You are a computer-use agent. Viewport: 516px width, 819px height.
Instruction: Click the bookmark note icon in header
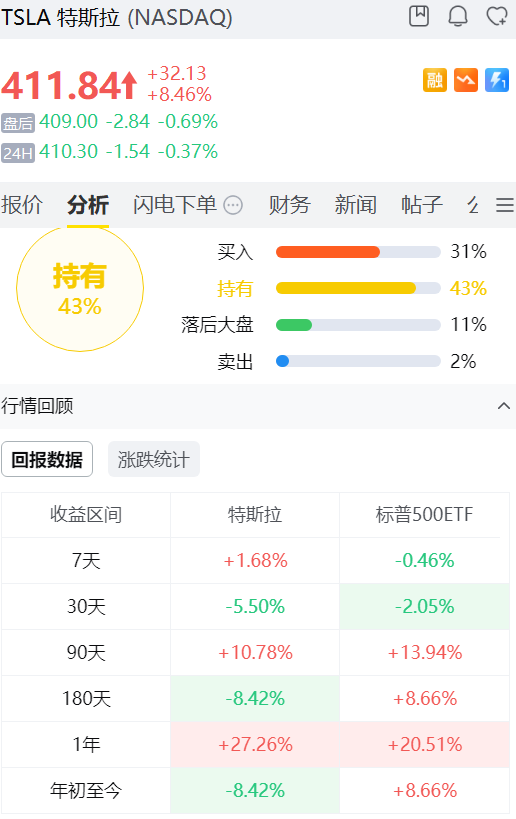coord(419,16)
